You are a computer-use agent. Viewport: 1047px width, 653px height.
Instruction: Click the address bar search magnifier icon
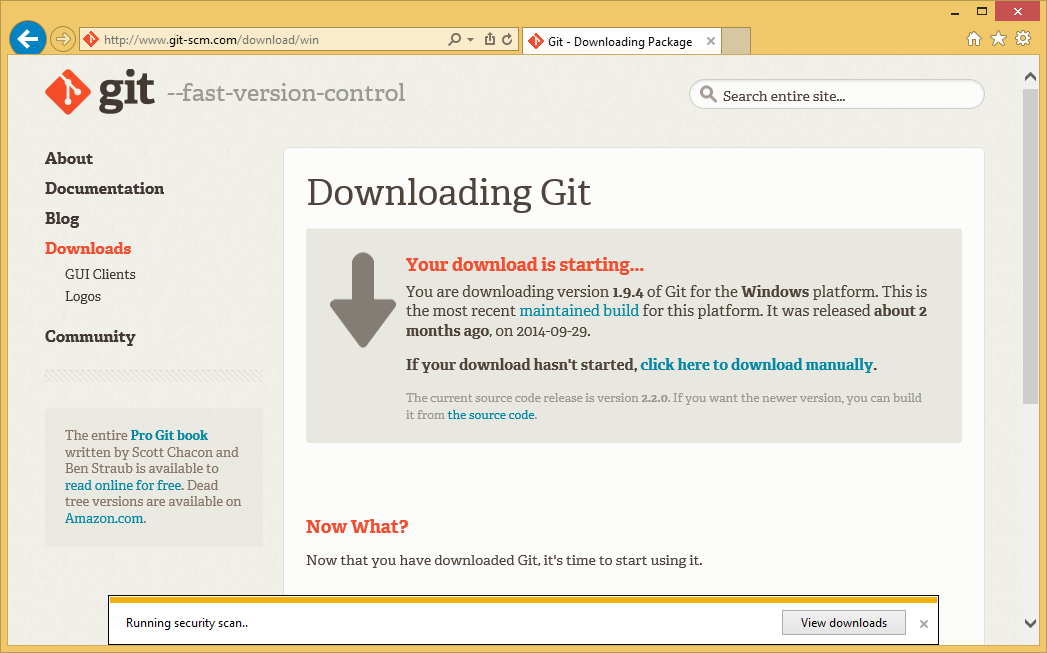pyautogui.click(x=454, y=39)
